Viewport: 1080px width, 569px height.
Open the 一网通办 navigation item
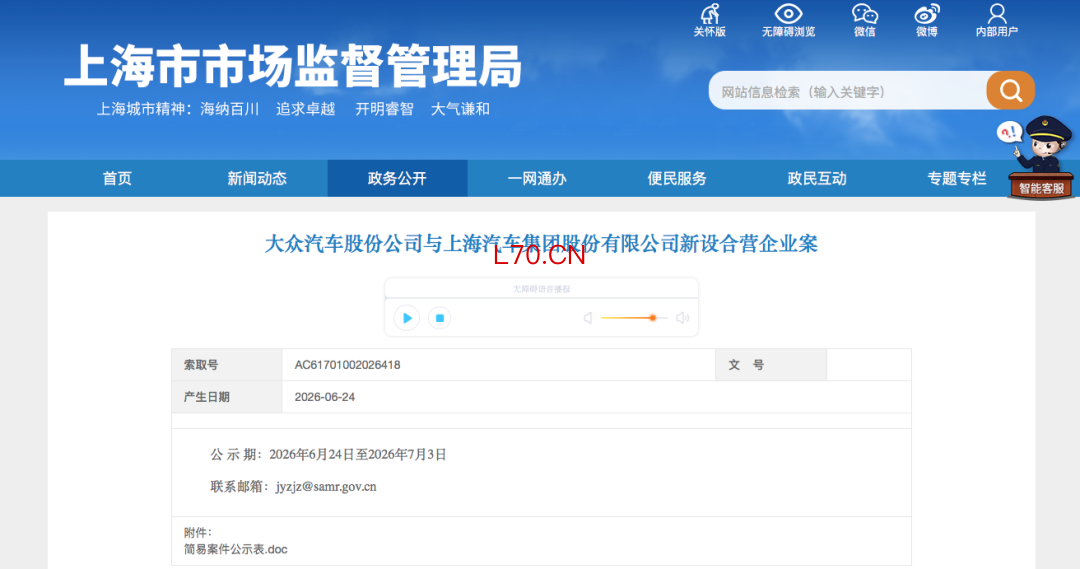pos(537,178)
